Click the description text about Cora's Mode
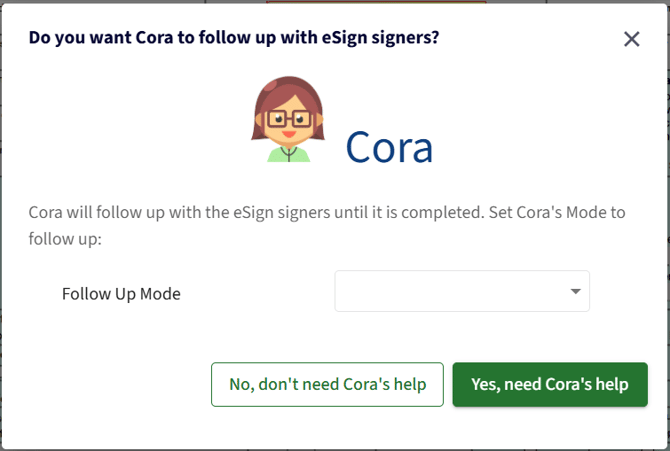Viewport: 670px width, 451px height. point(327,225)
